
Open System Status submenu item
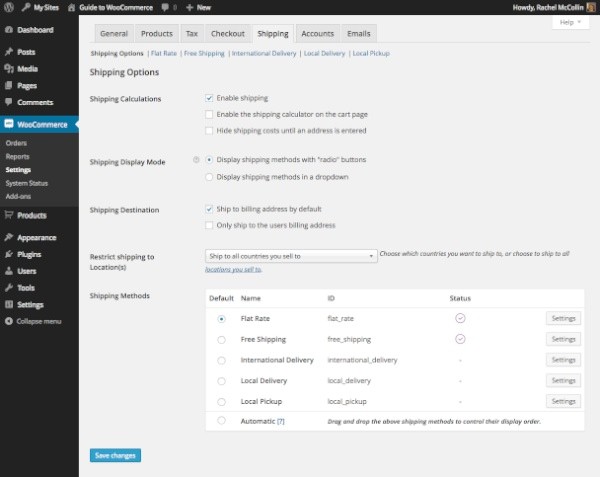coord(27,183)
